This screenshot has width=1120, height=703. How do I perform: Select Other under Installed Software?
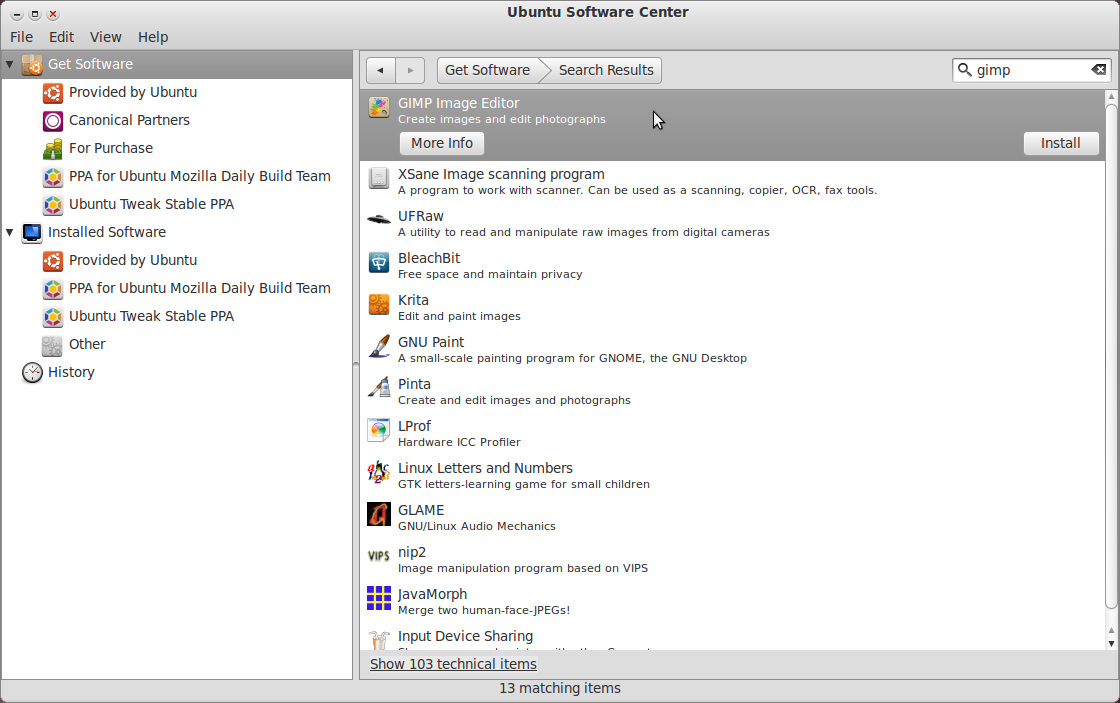pos(87,344)
